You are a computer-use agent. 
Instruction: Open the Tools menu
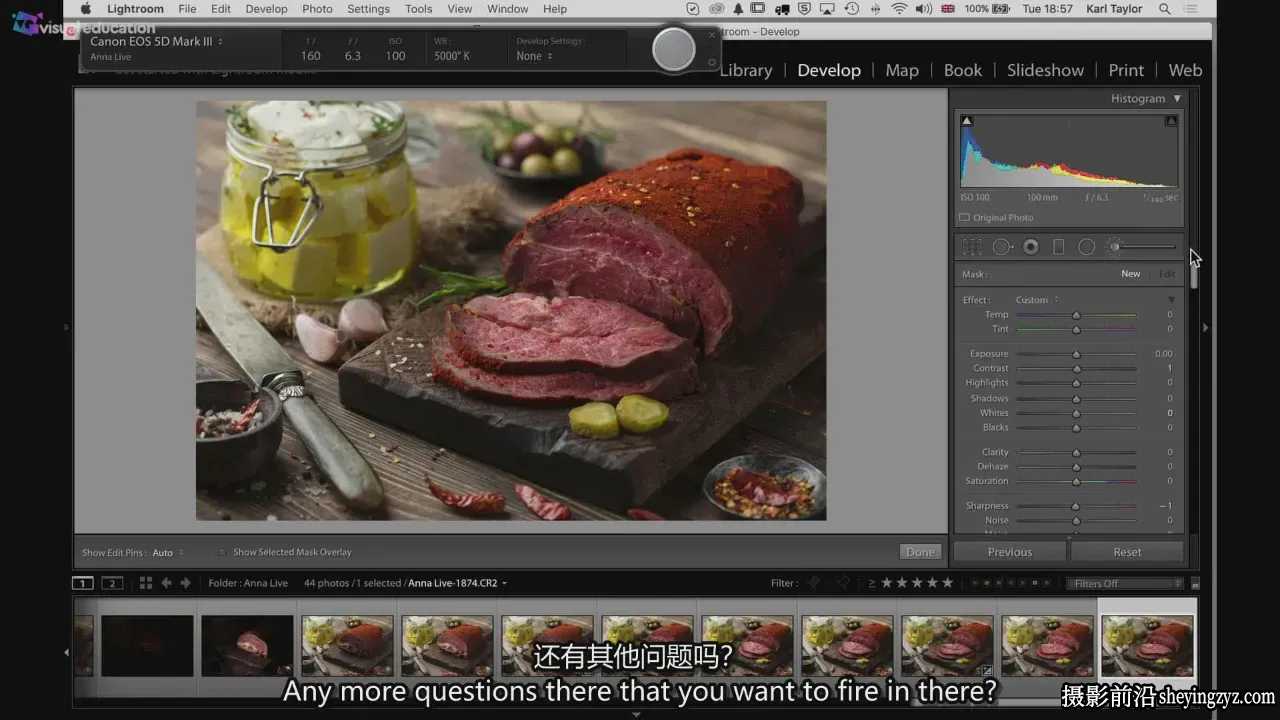(x=418, y=9)
